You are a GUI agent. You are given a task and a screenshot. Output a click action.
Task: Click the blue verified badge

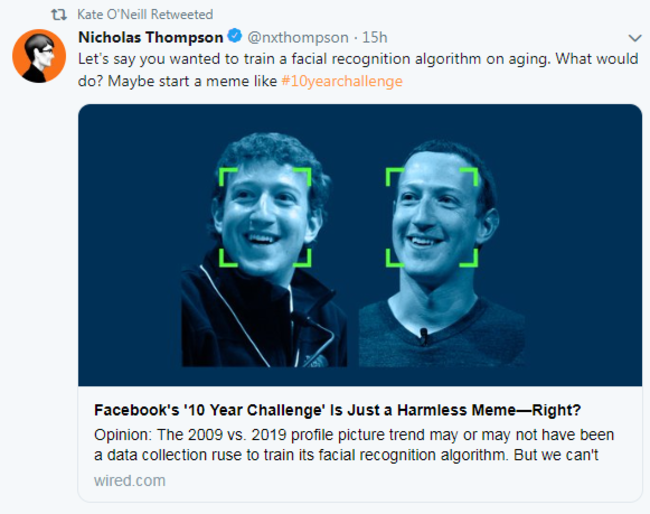point(235,37)
